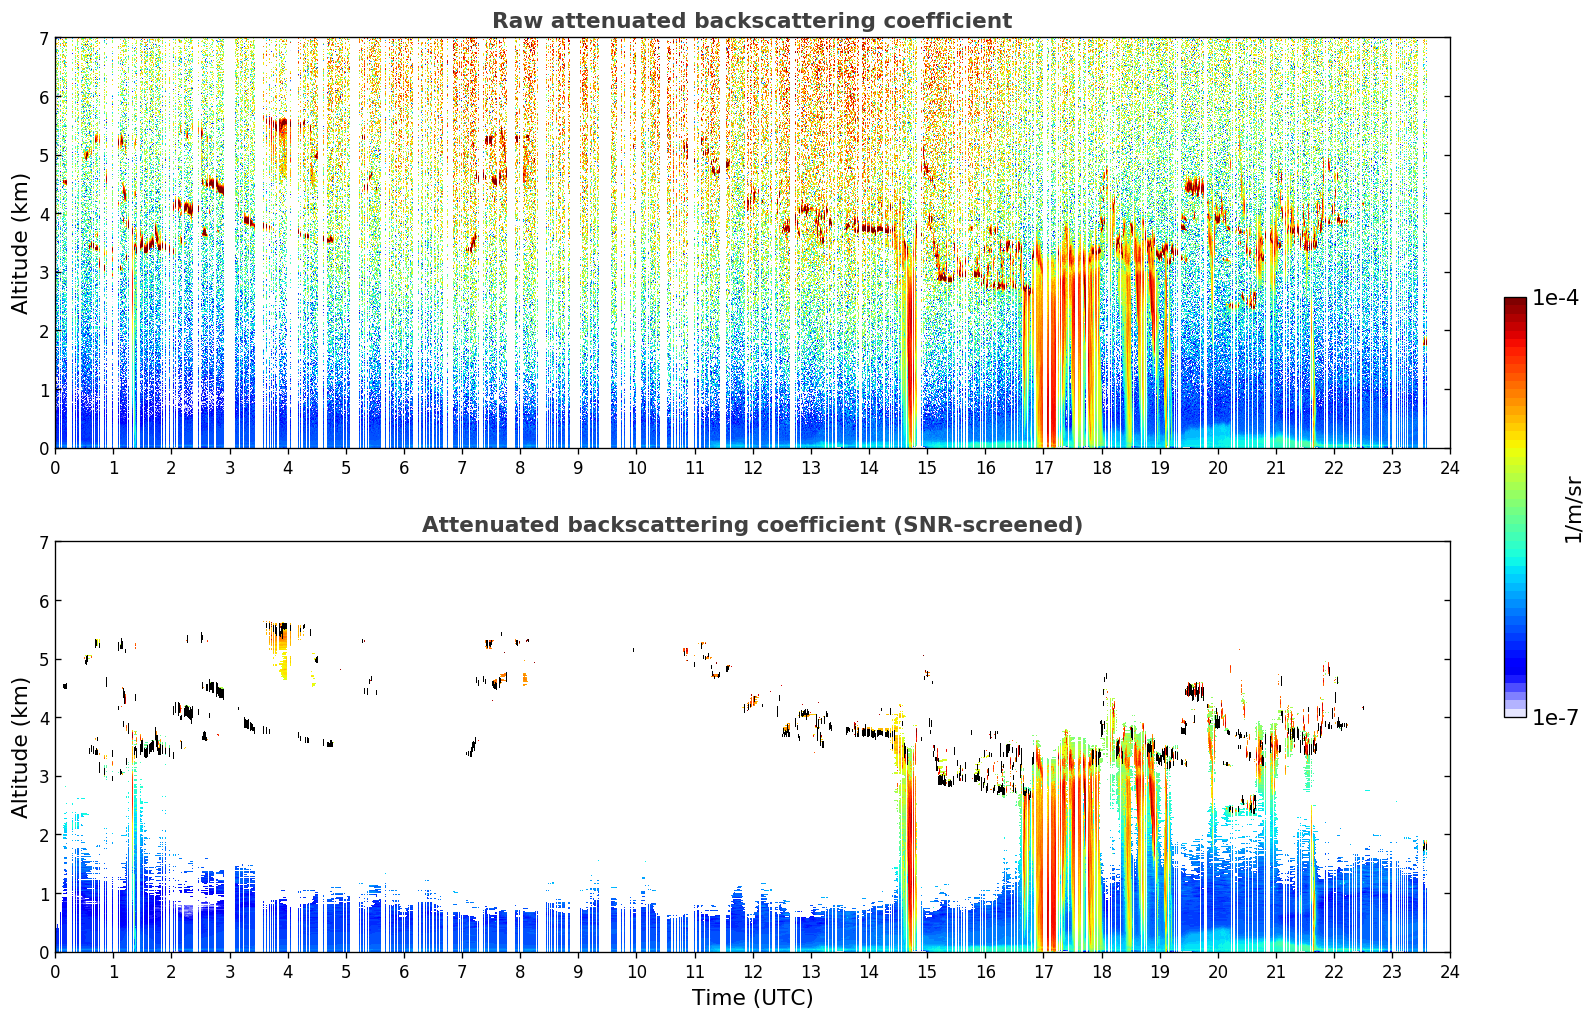Click the '1/m/sr' colorbar unit label

click(x=1573, y=509)
